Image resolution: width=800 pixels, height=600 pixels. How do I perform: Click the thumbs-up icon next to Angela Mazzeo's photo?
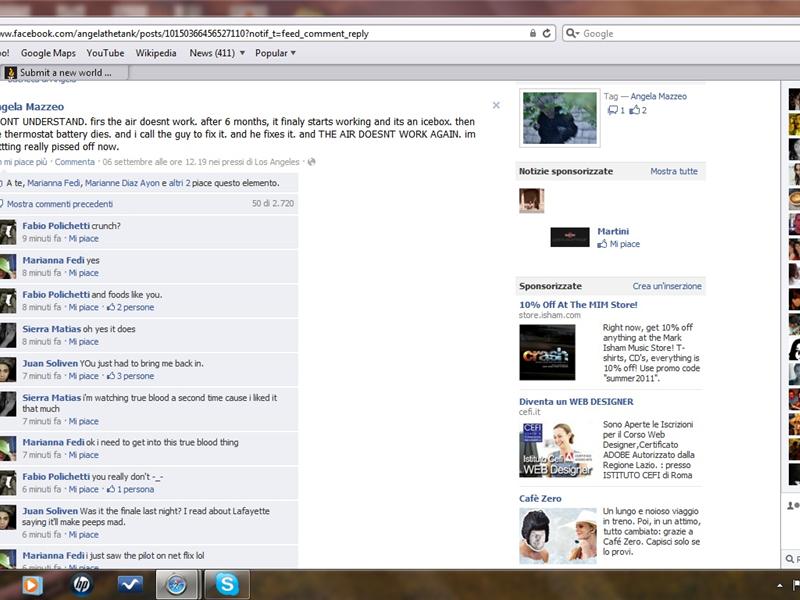[x=636, y=110]
